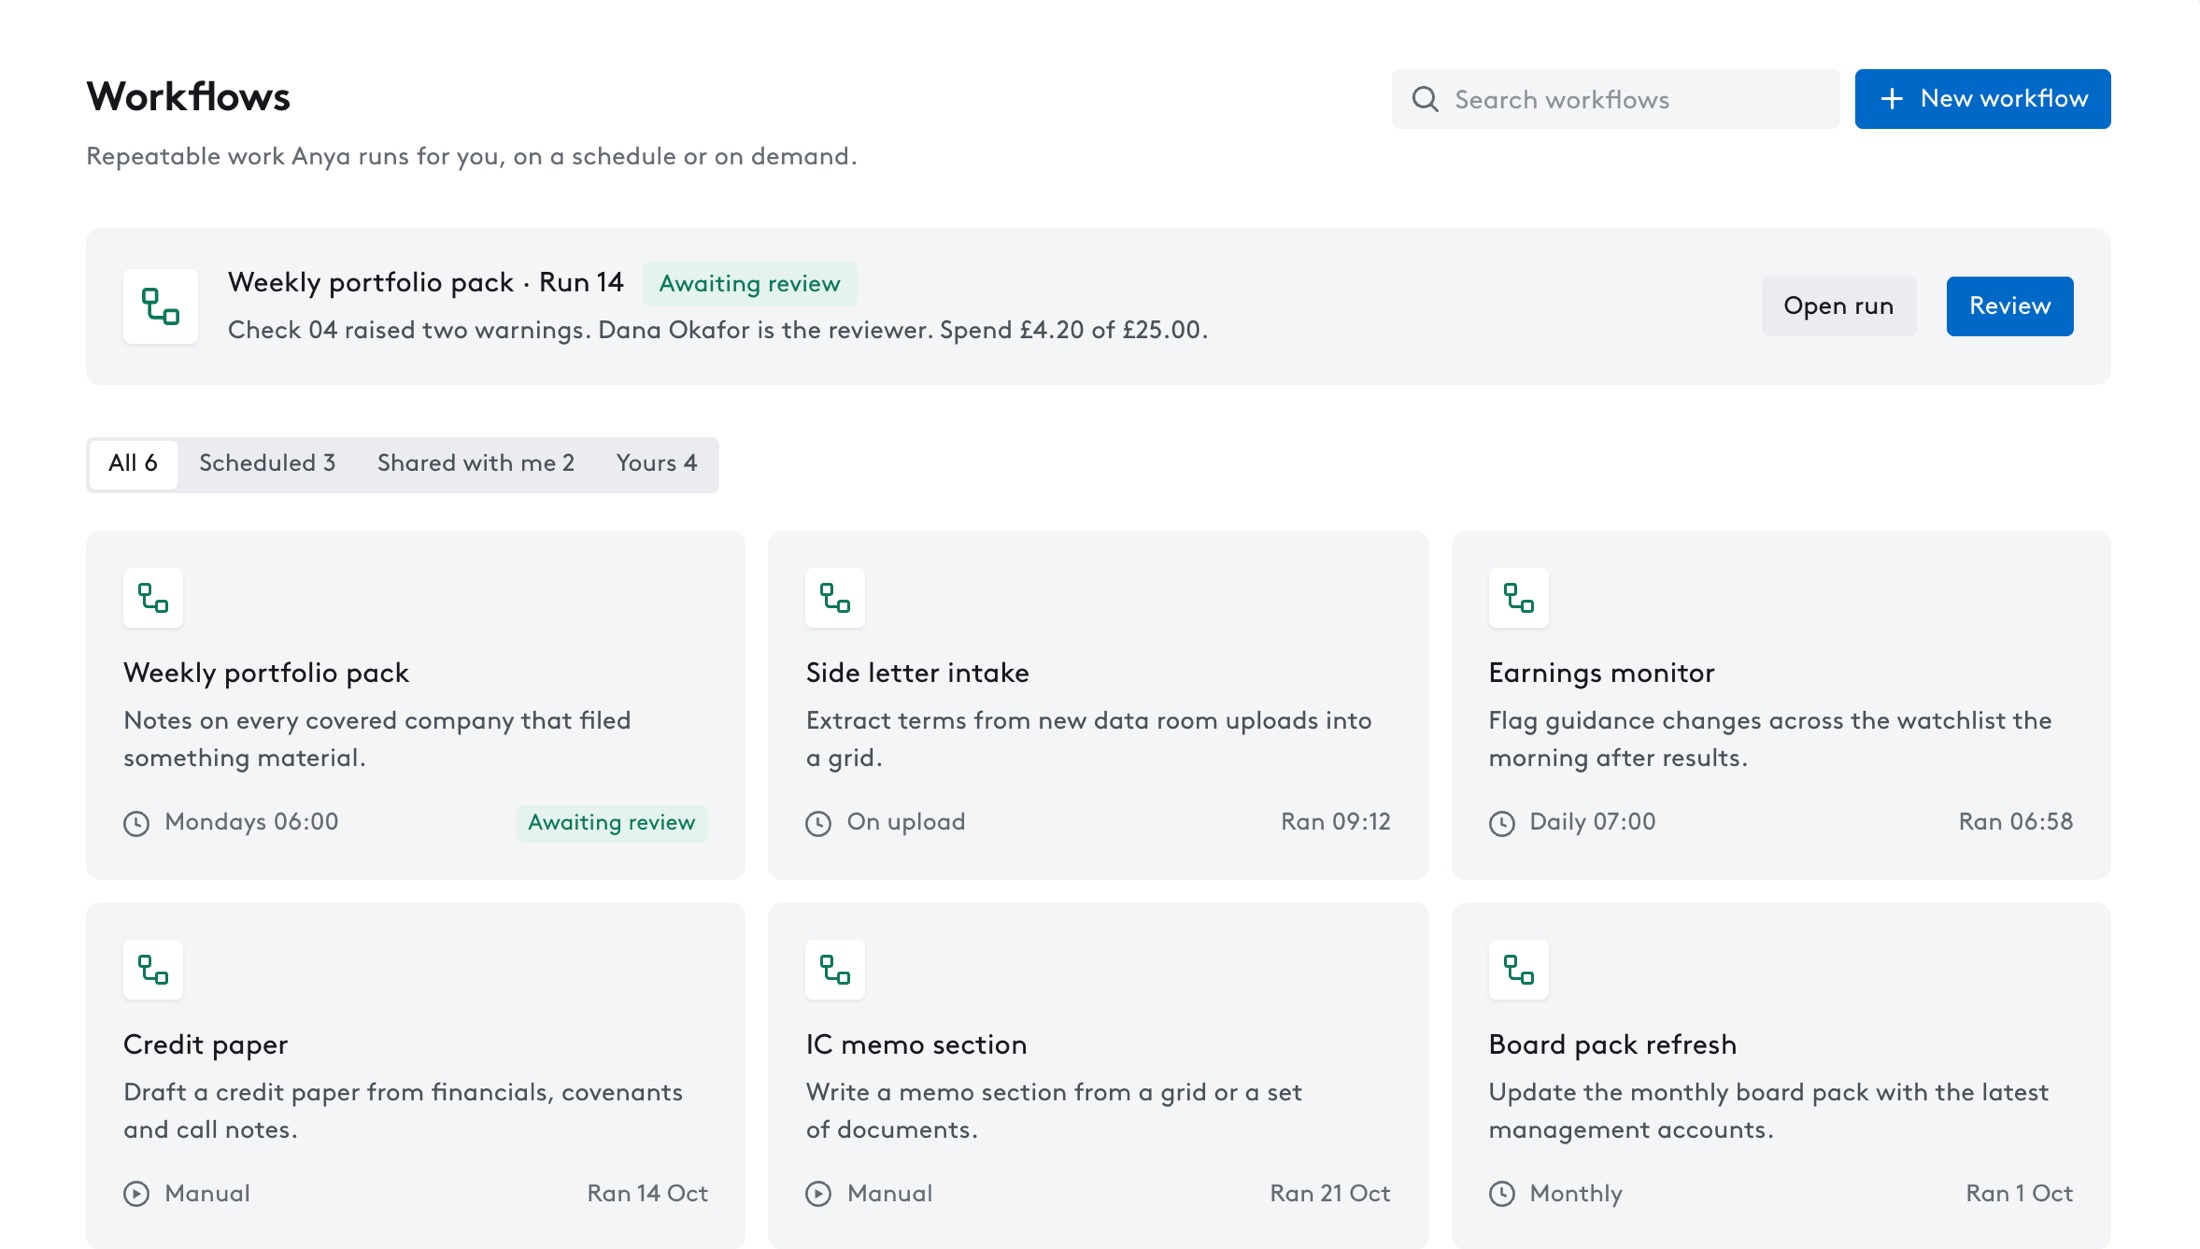The width and height of the screenshot is (2200, 1249).
Task: Click the workflow icon in the Run 14 banner
Action: point(160,306)
